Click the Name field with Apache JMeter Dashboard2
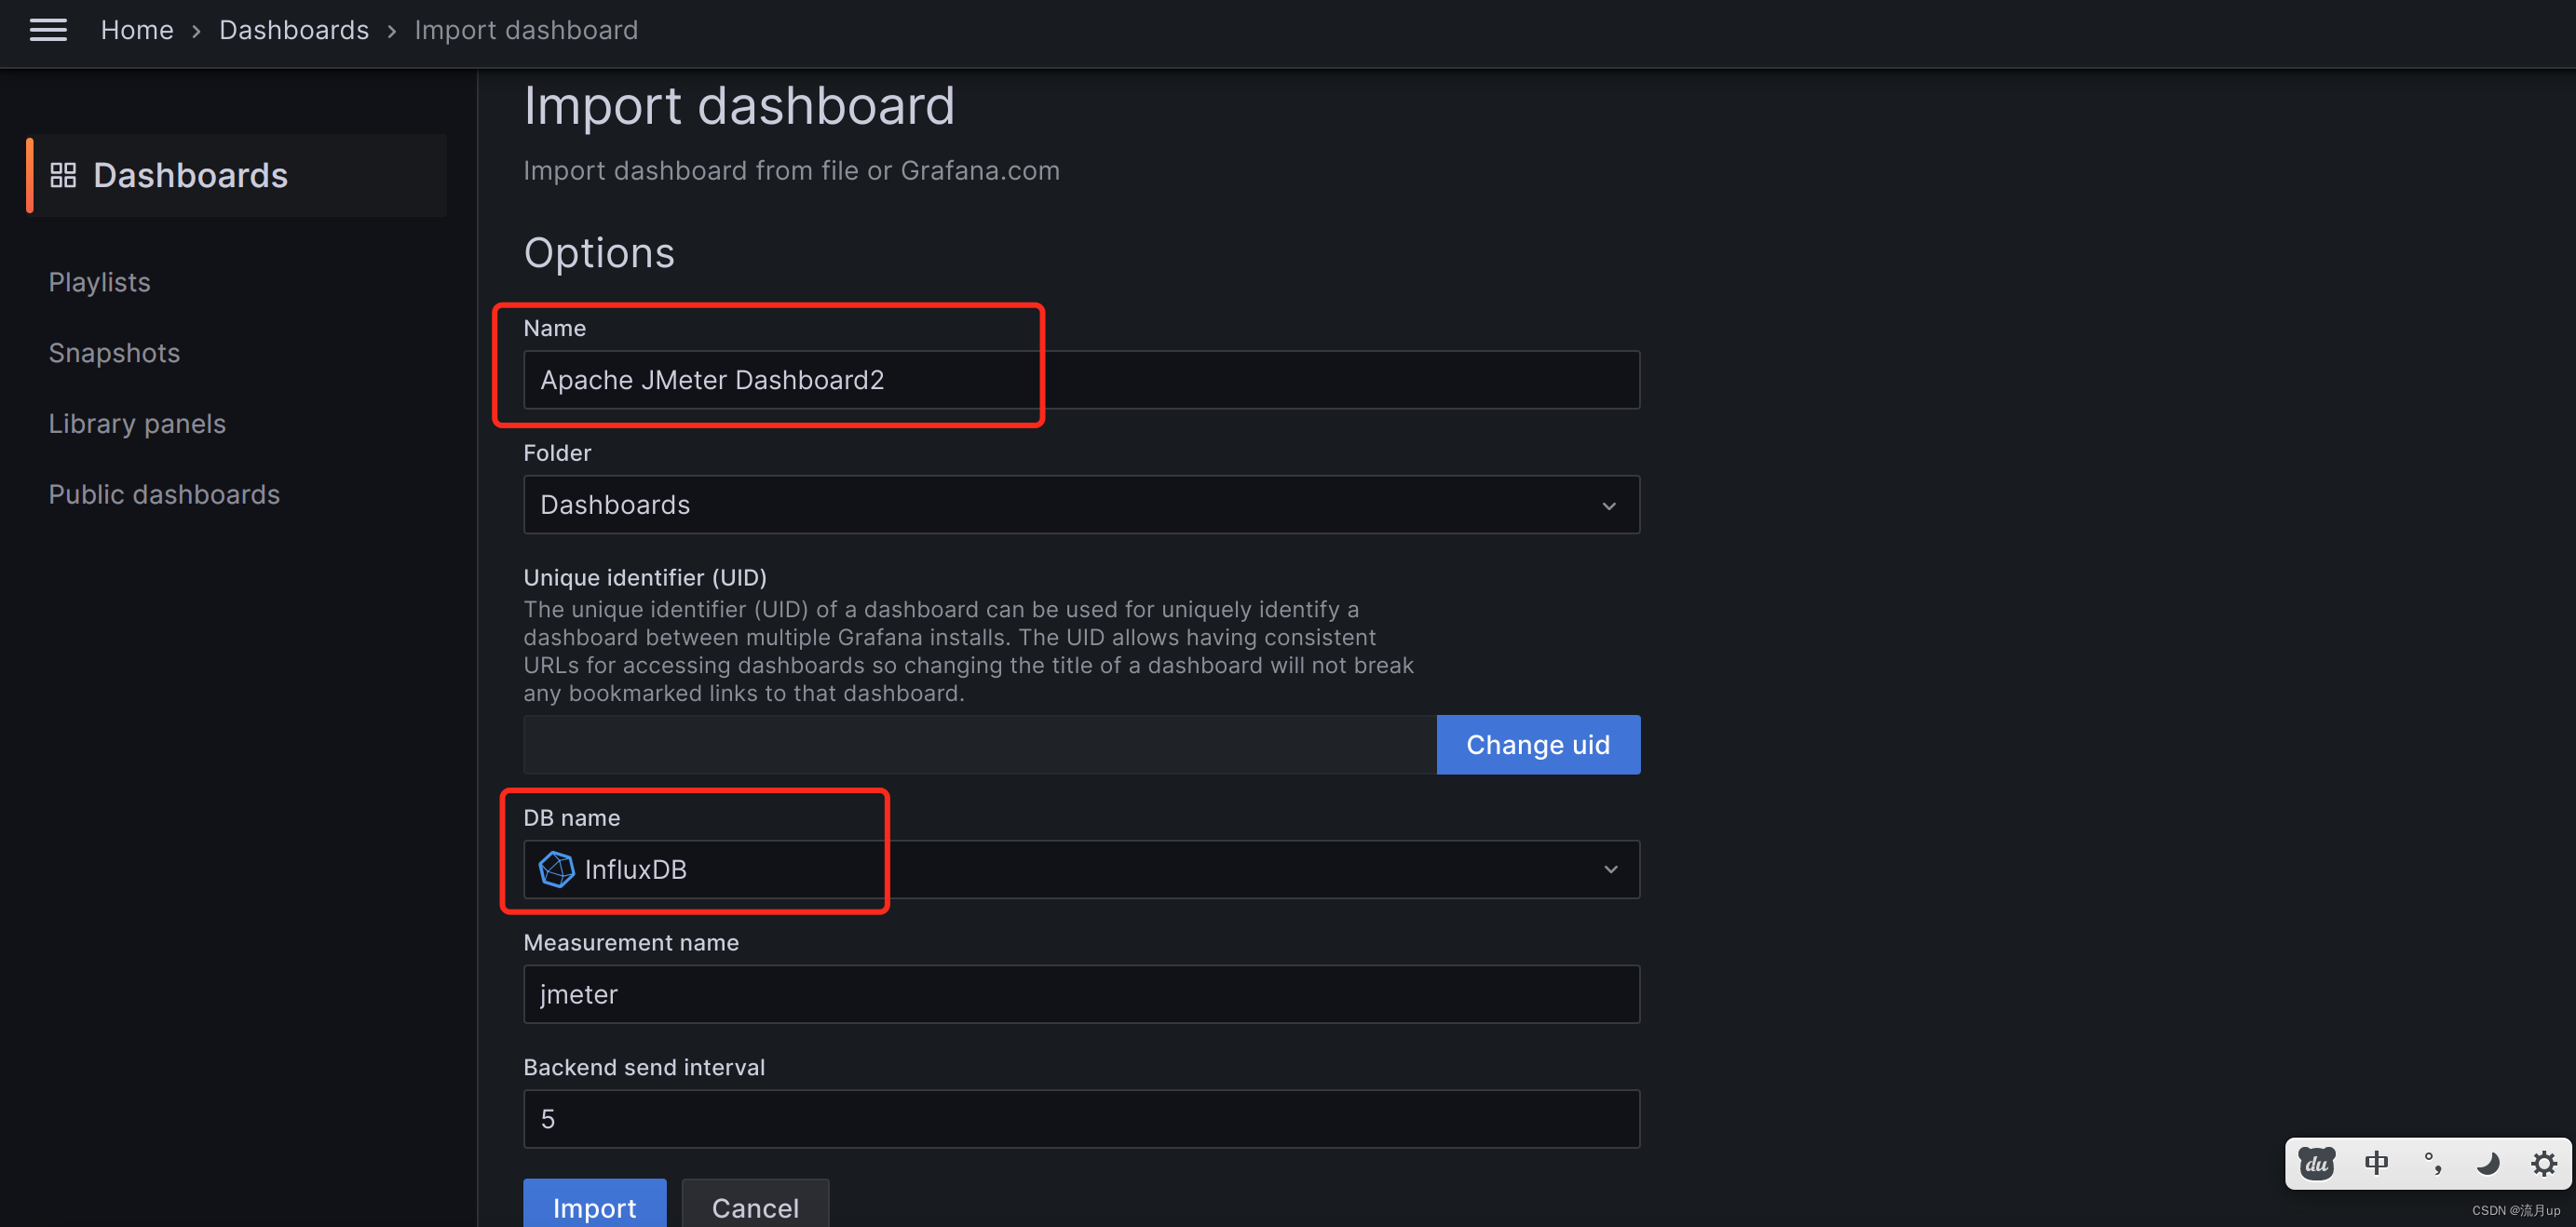 coord(1081,380)
